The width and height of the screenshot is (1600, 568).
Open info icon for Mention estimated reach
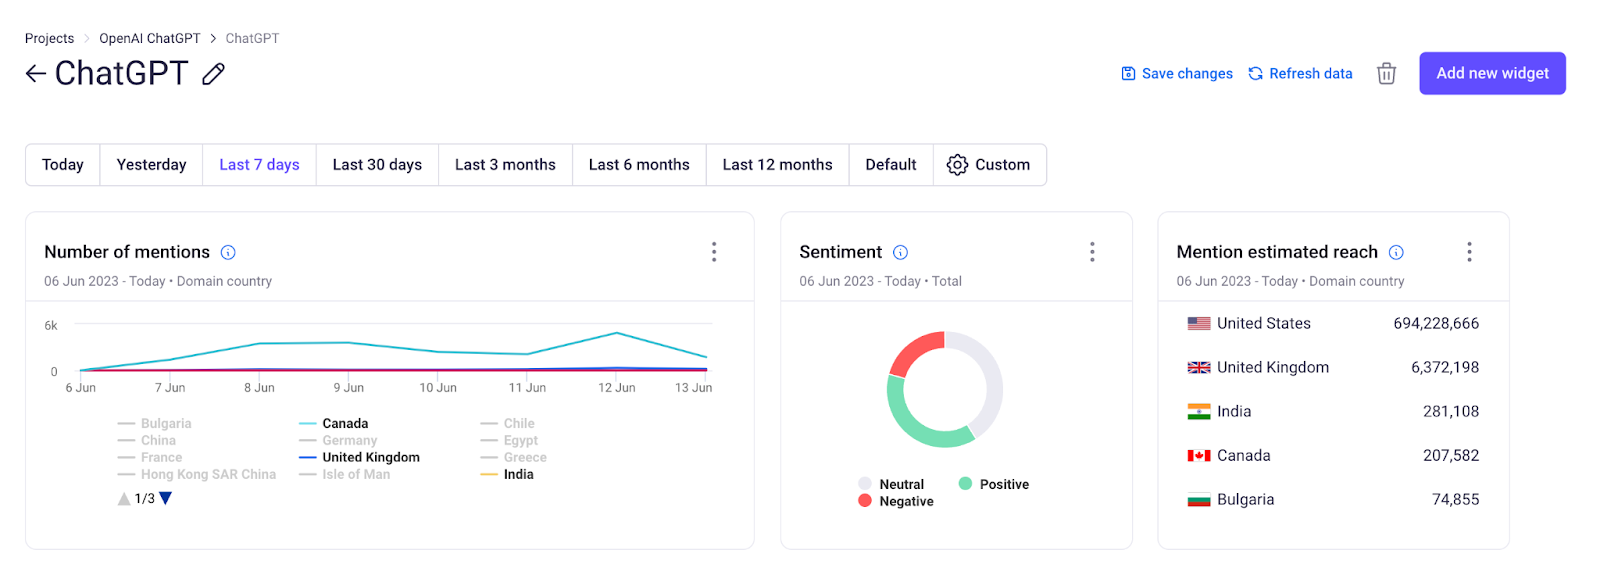(1396, 253)
